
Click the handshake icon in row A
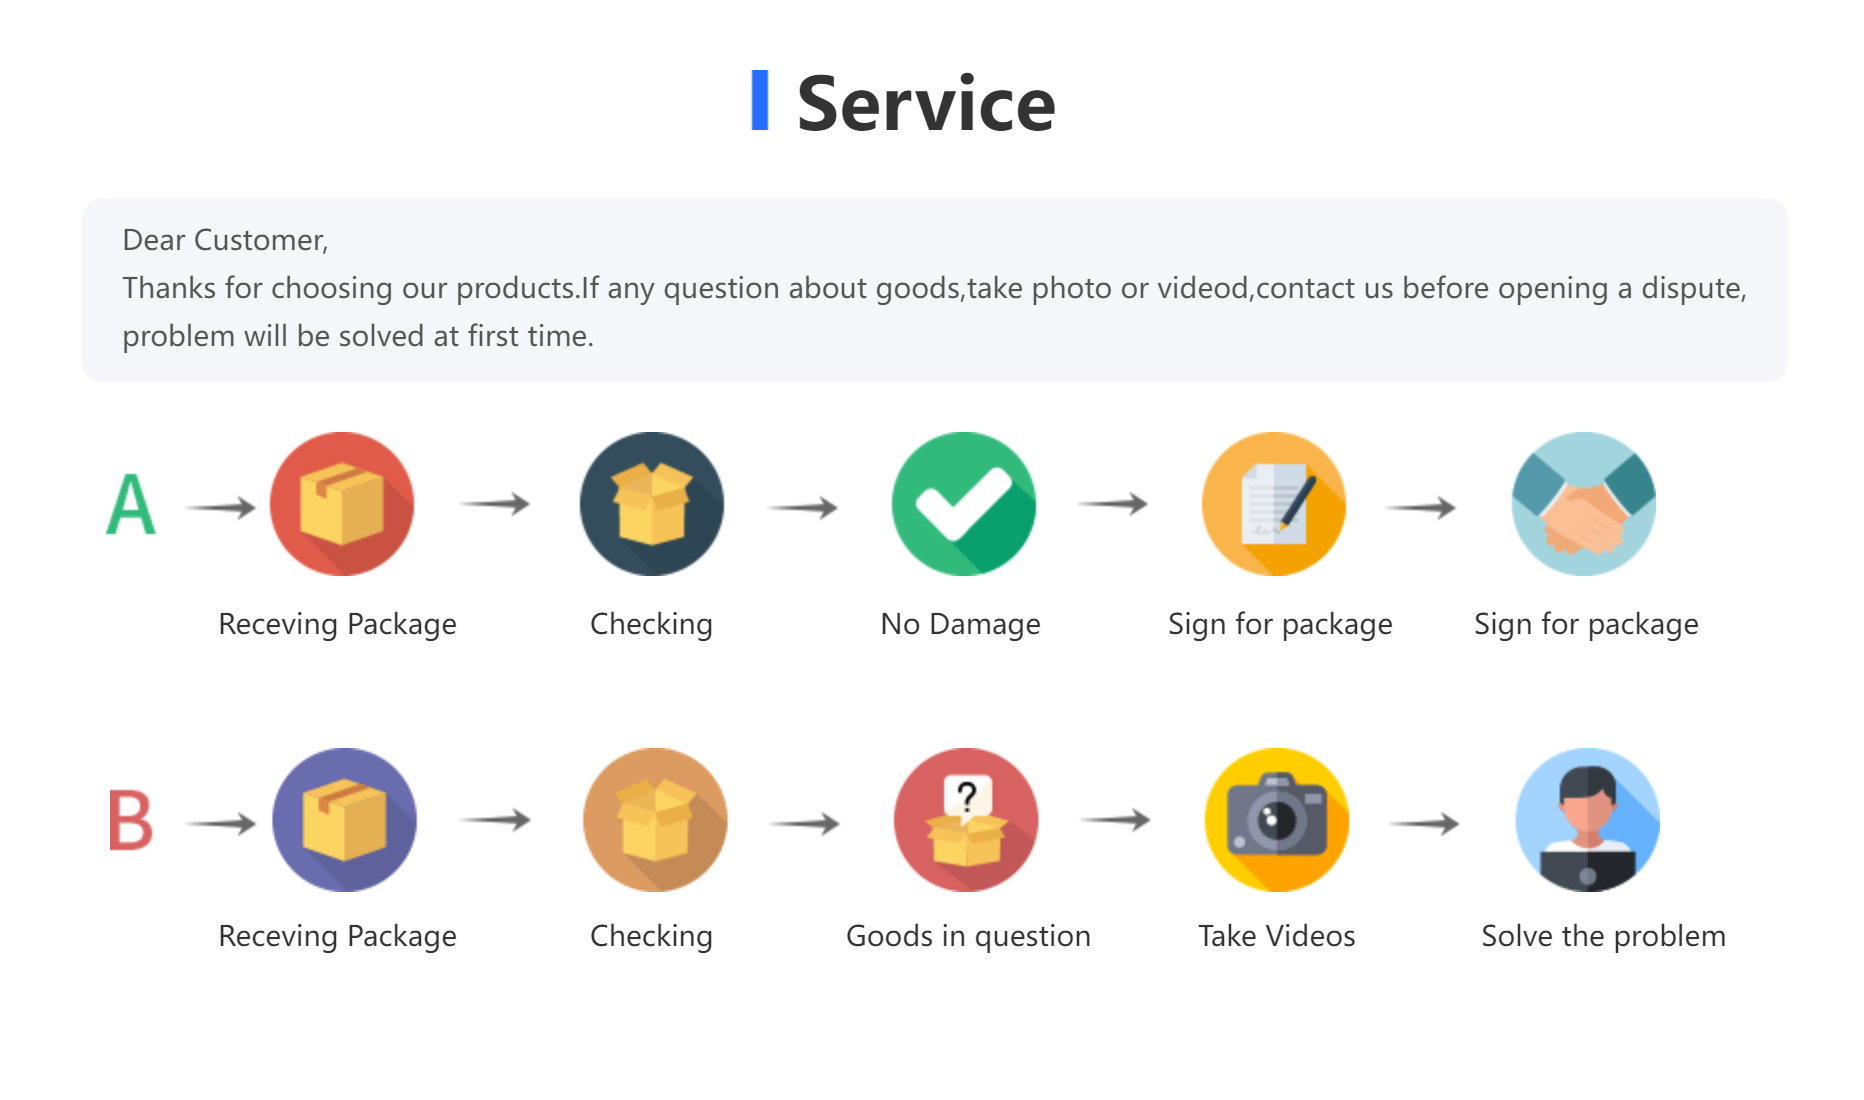pos(1584,504)
